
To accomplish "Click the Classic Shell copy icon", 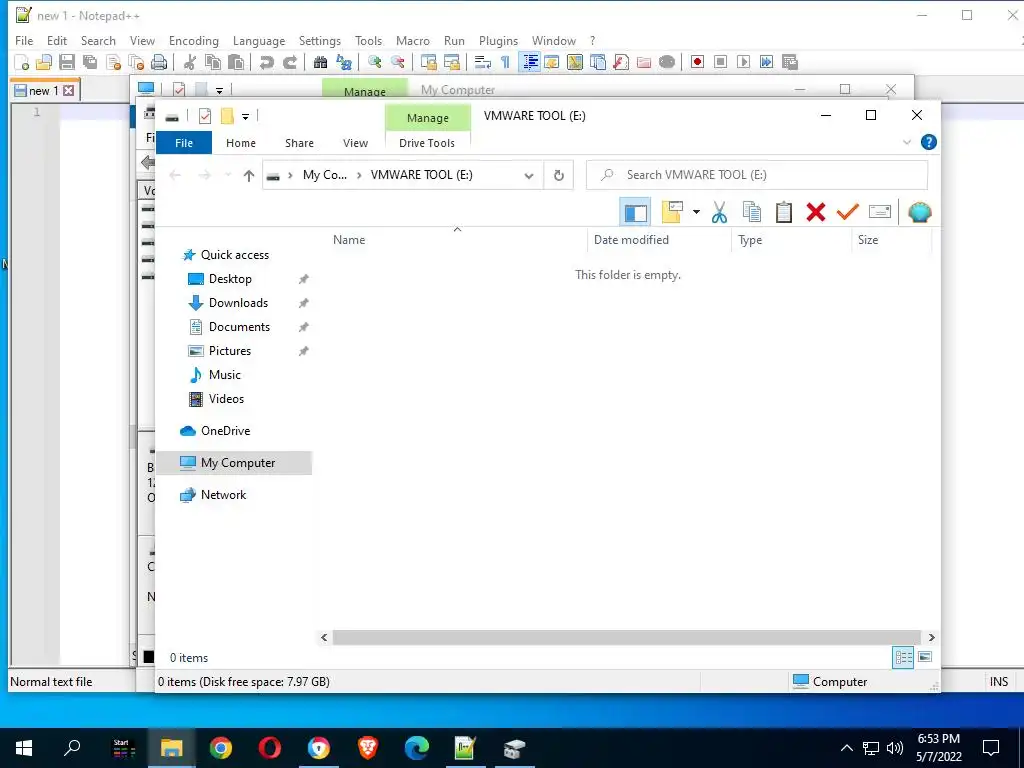I will 752,212.
